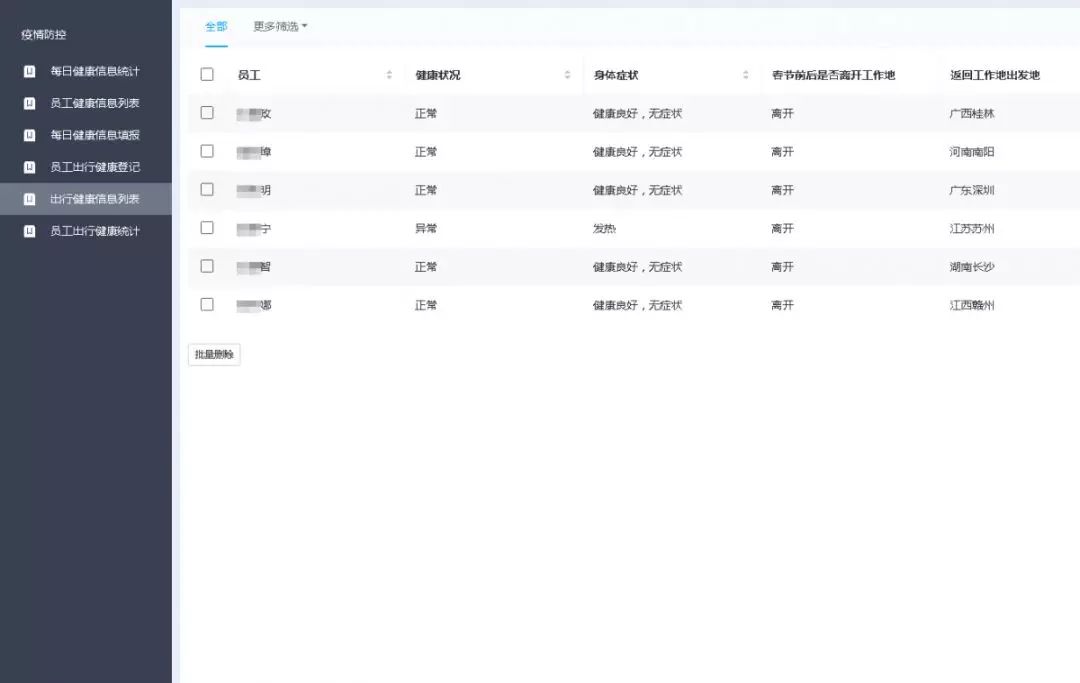Sort by 员工 column arrows icon

point(389,75)
